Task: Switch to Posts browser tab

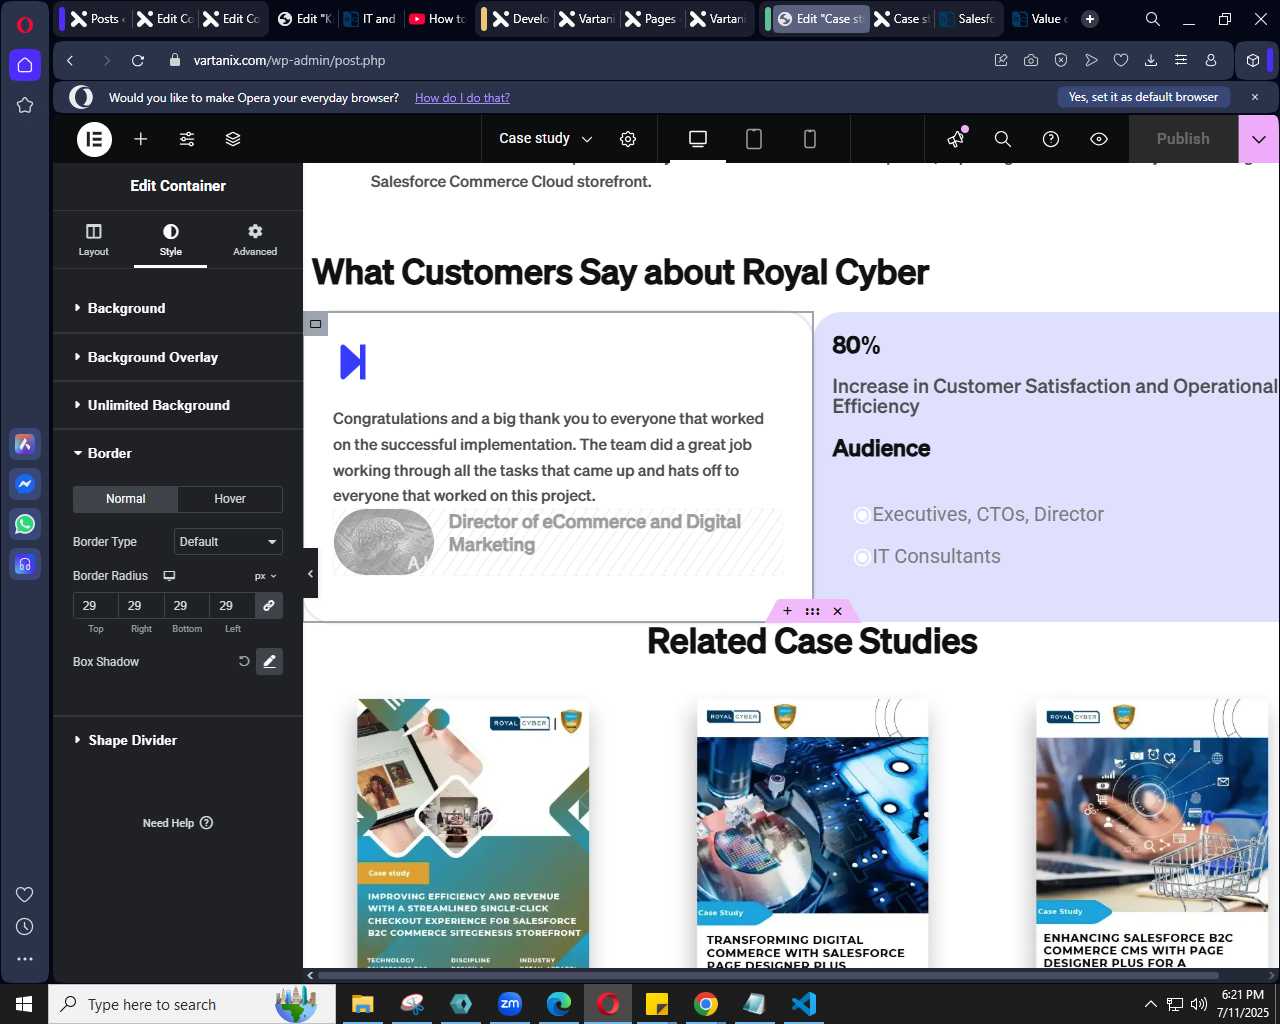Action: click(96, 19)
